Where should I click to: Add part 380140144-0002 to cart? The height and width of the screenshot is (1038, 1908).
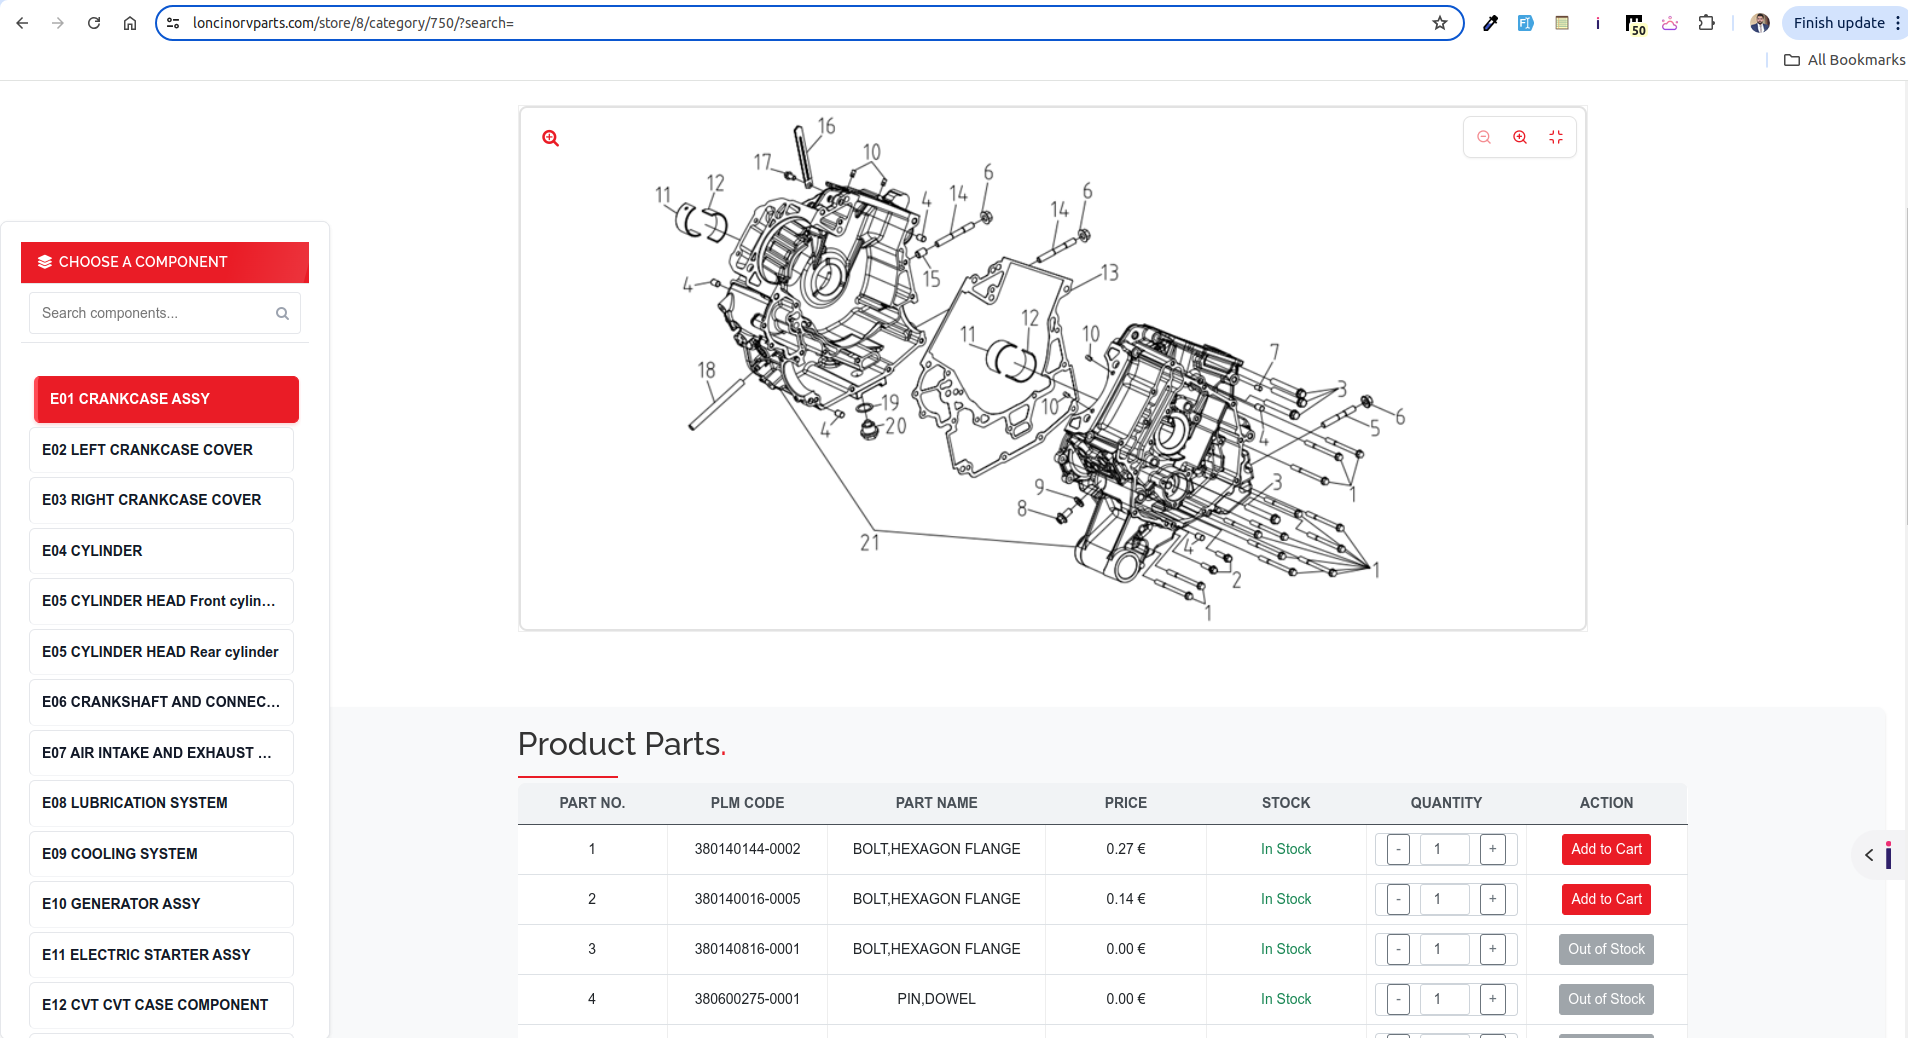point(1605,849)
